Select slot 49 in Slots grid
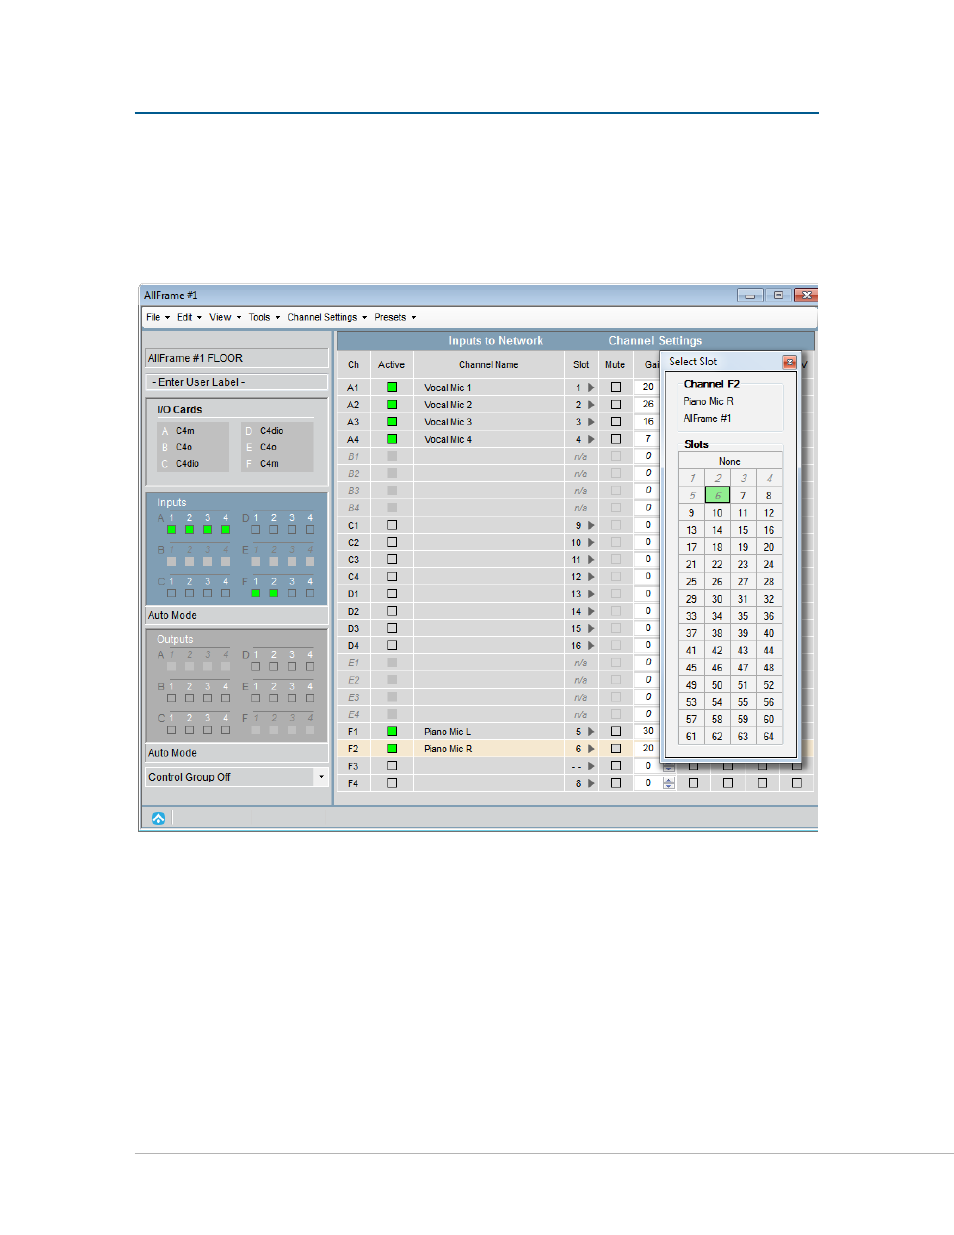 (x=691, y=685)
